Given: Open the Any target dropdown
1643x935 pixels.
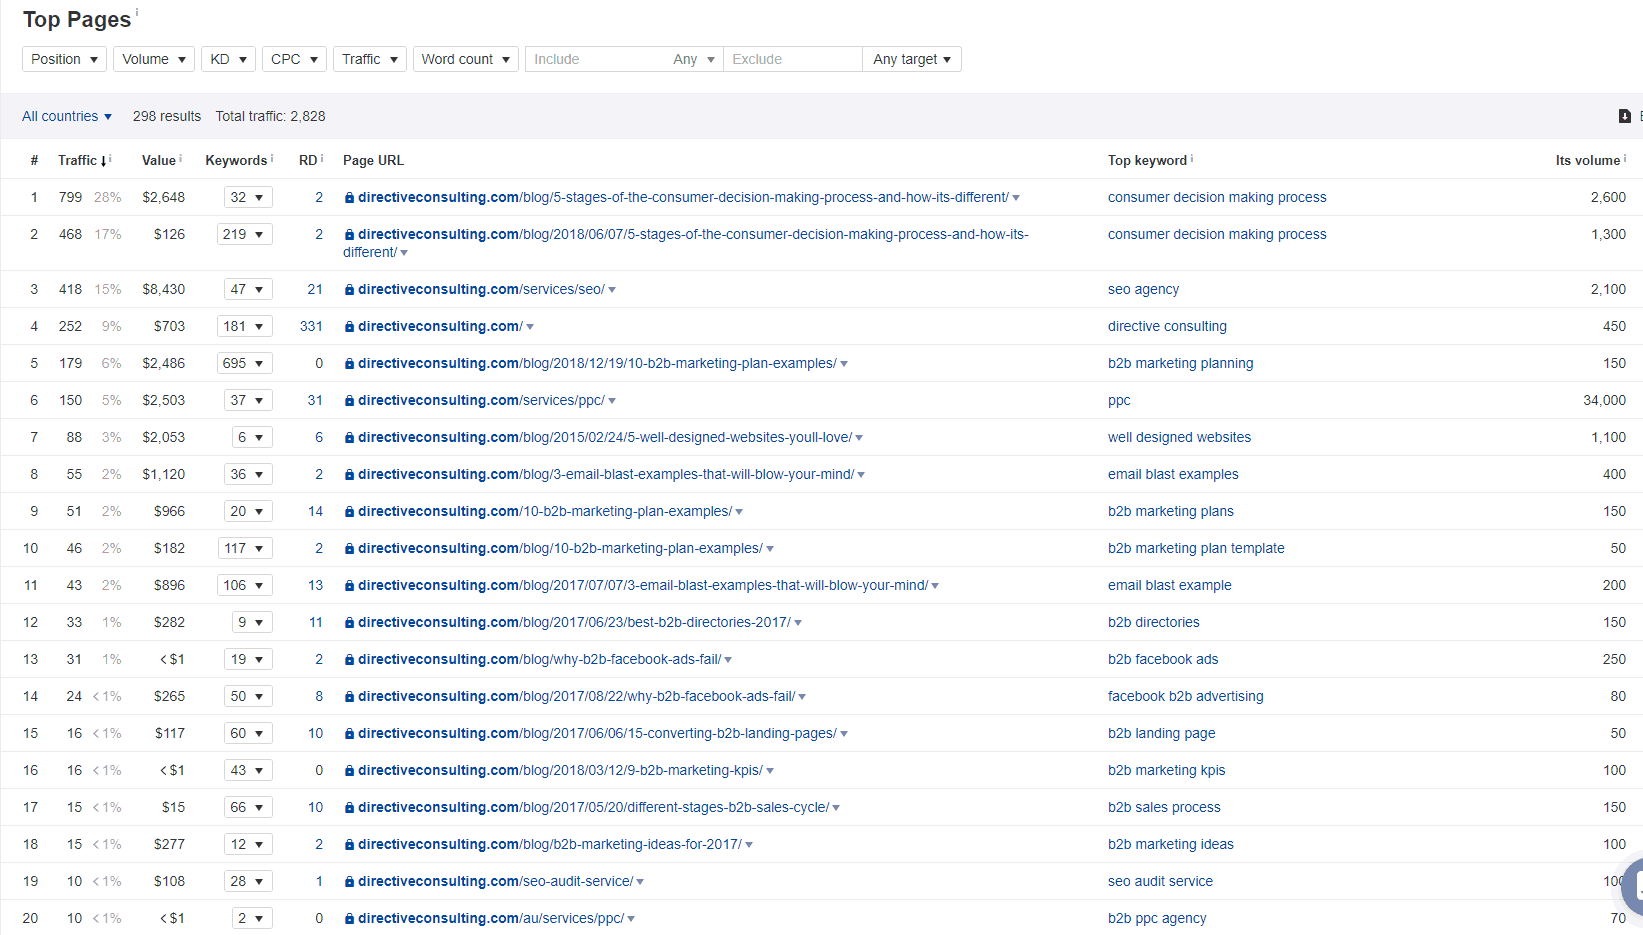Looking at the screenshot, I should tap(911, 59).
